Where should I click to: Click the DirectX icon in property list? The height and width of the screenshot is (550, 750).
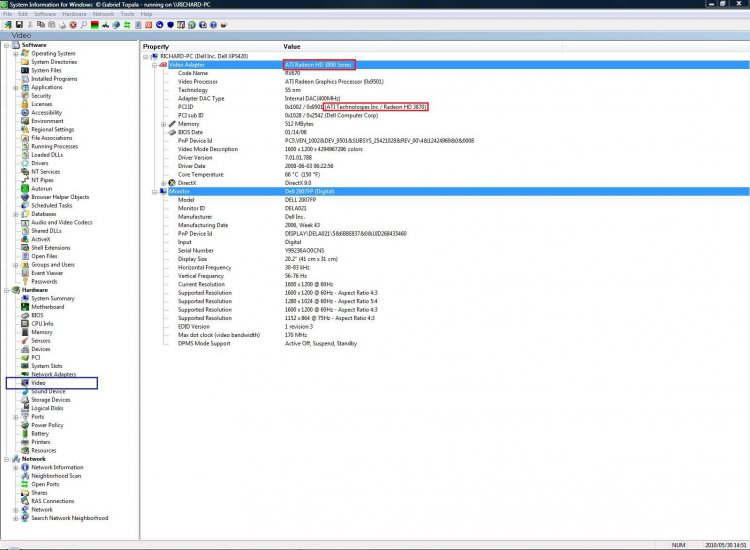(x=172, y=183)
